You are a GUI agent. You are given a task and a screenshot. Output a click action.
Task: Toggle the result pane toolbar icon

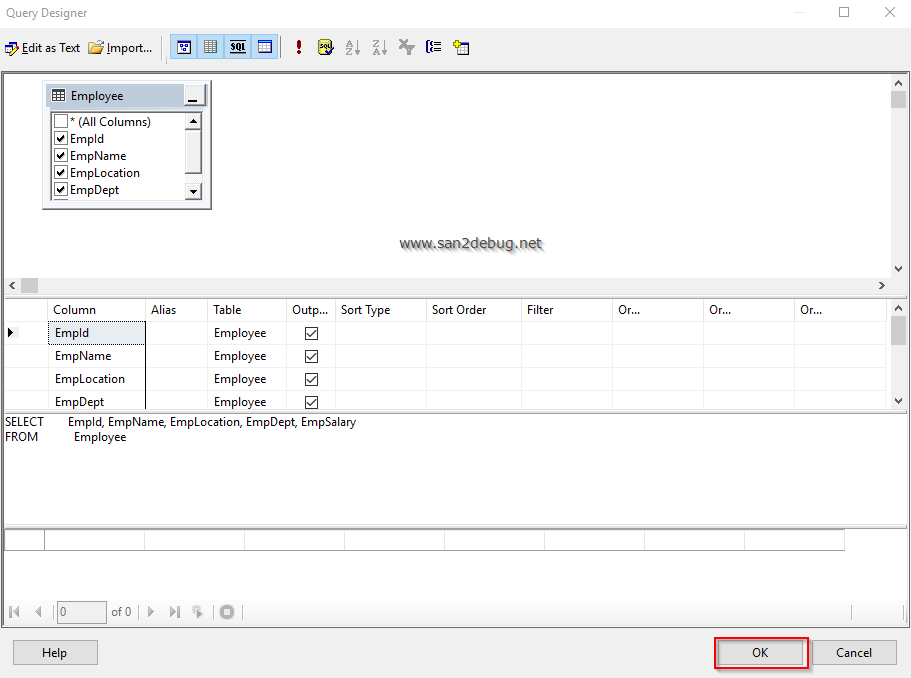coord(264,47)
